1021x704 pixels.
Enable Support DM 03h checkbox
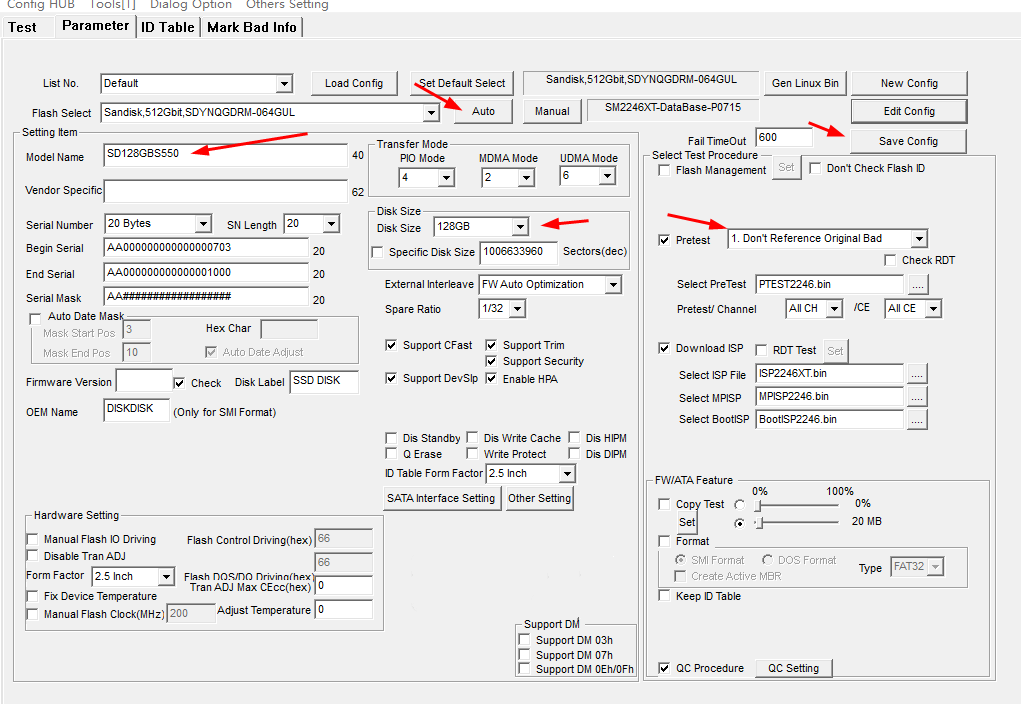coord(524,640)
